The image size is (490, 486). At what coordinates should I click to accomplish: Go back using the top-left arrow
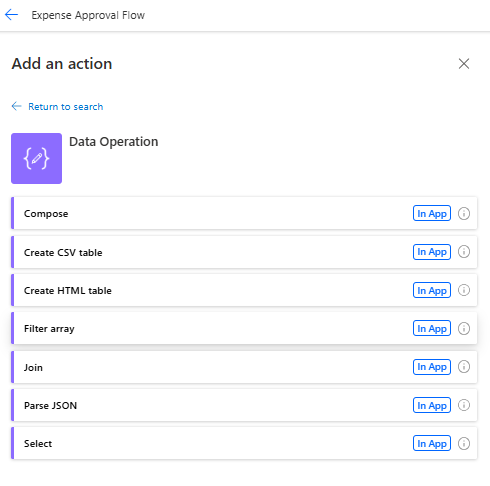(11, 15)
